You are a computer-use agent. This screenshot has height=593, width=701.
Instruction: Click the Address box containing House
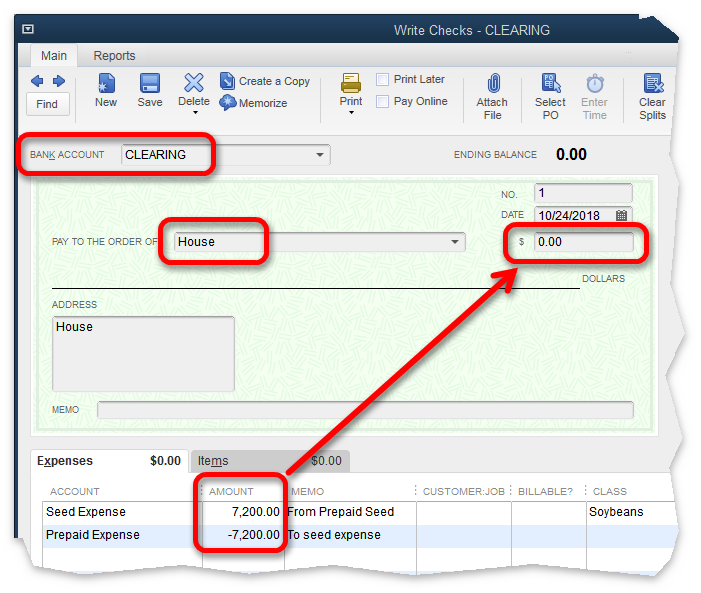pyautogui.click(x=143, y=354)
